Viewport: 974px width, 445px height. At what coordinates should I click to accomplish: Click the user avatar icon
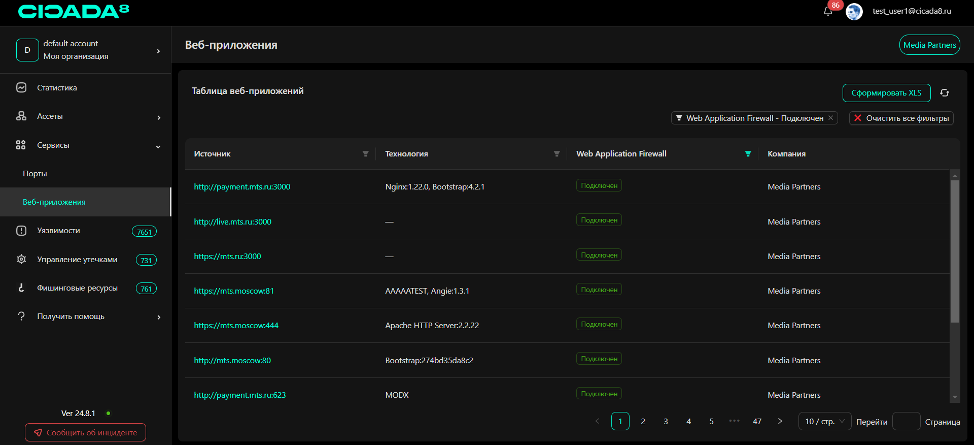click(854, 11)
